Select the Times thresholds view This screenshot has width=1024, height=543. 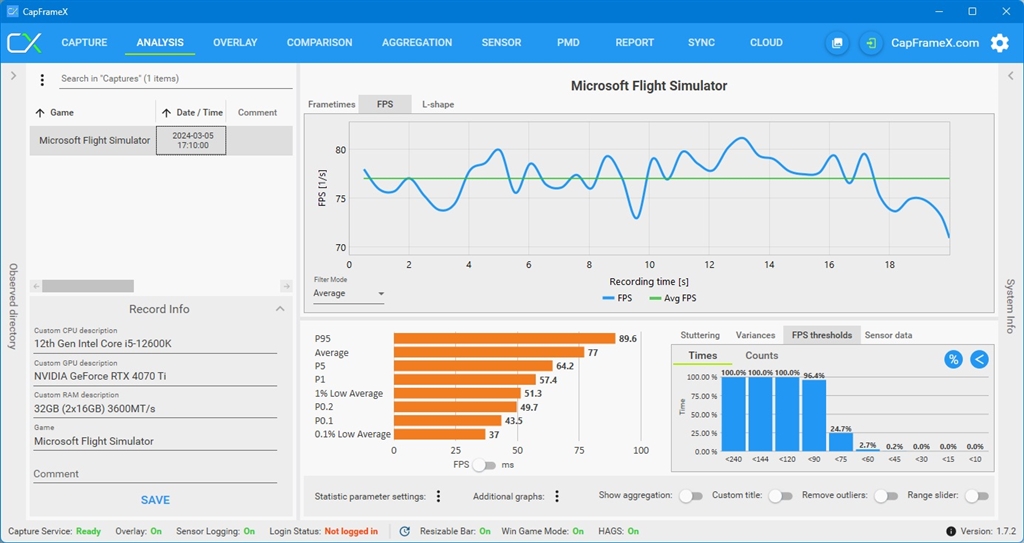point(703,356)
